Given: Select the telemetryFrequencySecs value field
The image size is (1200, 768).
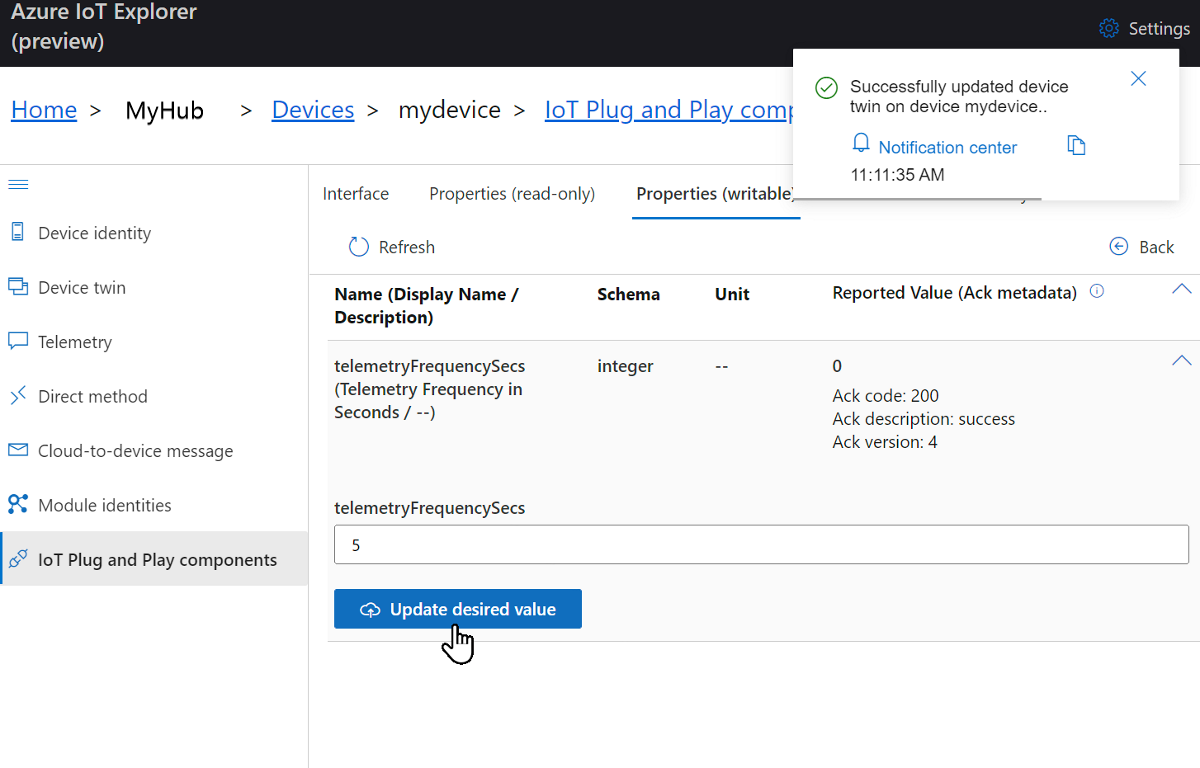Looking at the screenshot, I should click(762, 544).
